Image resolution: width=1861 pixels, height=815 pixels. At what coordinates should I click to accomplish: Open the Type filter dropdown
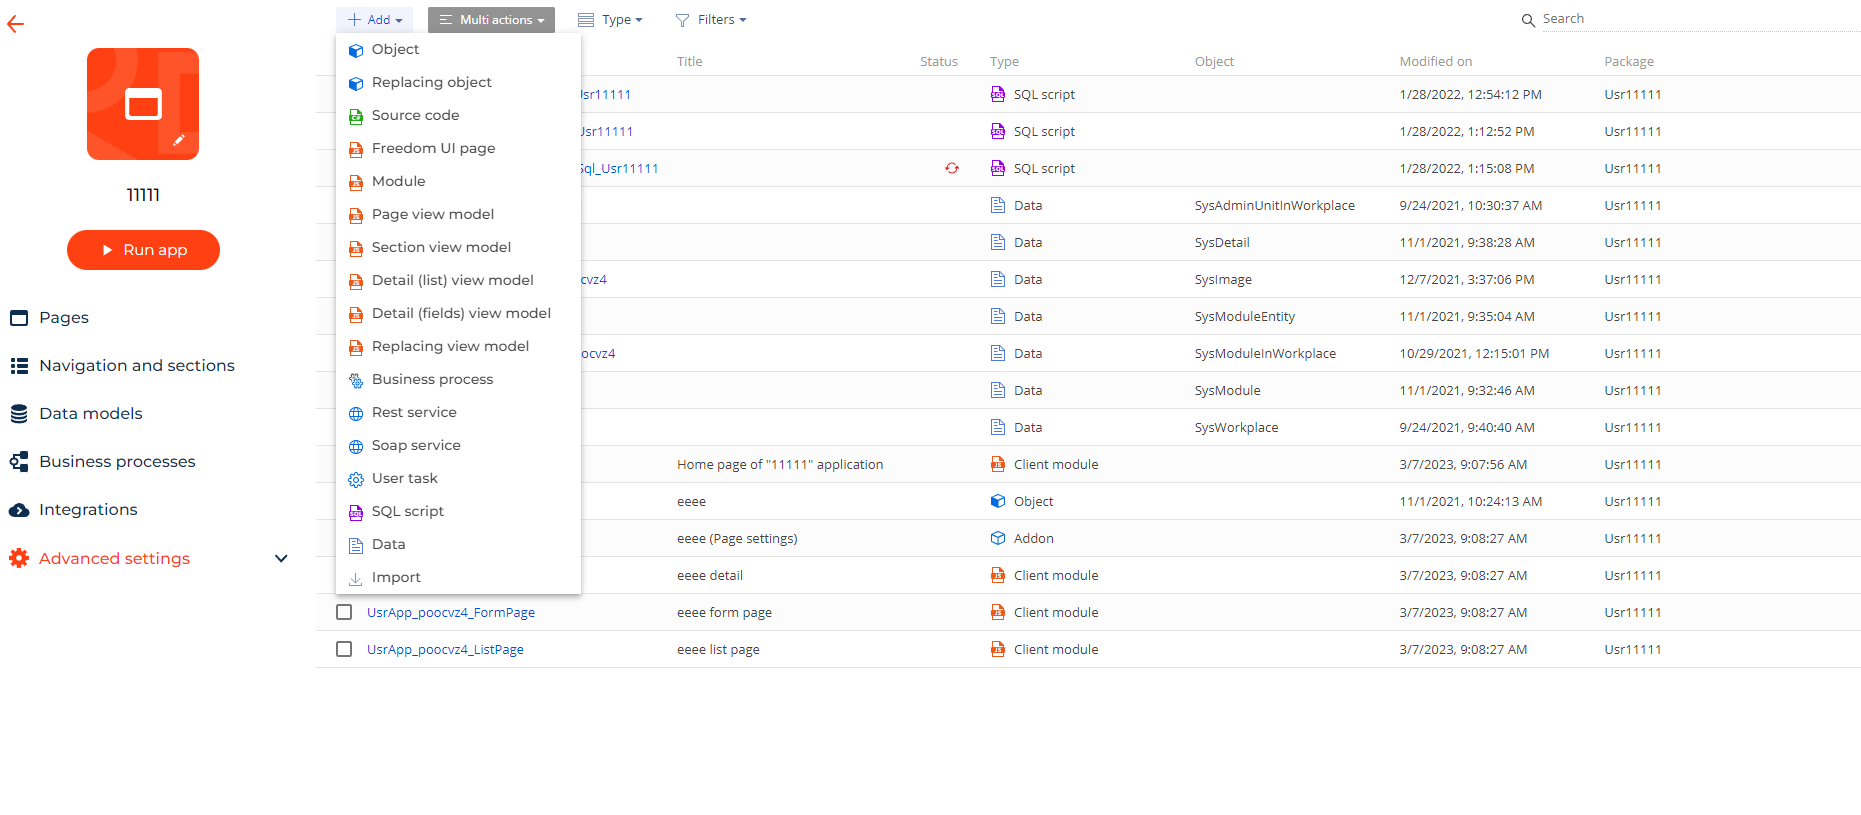point(611,20)
